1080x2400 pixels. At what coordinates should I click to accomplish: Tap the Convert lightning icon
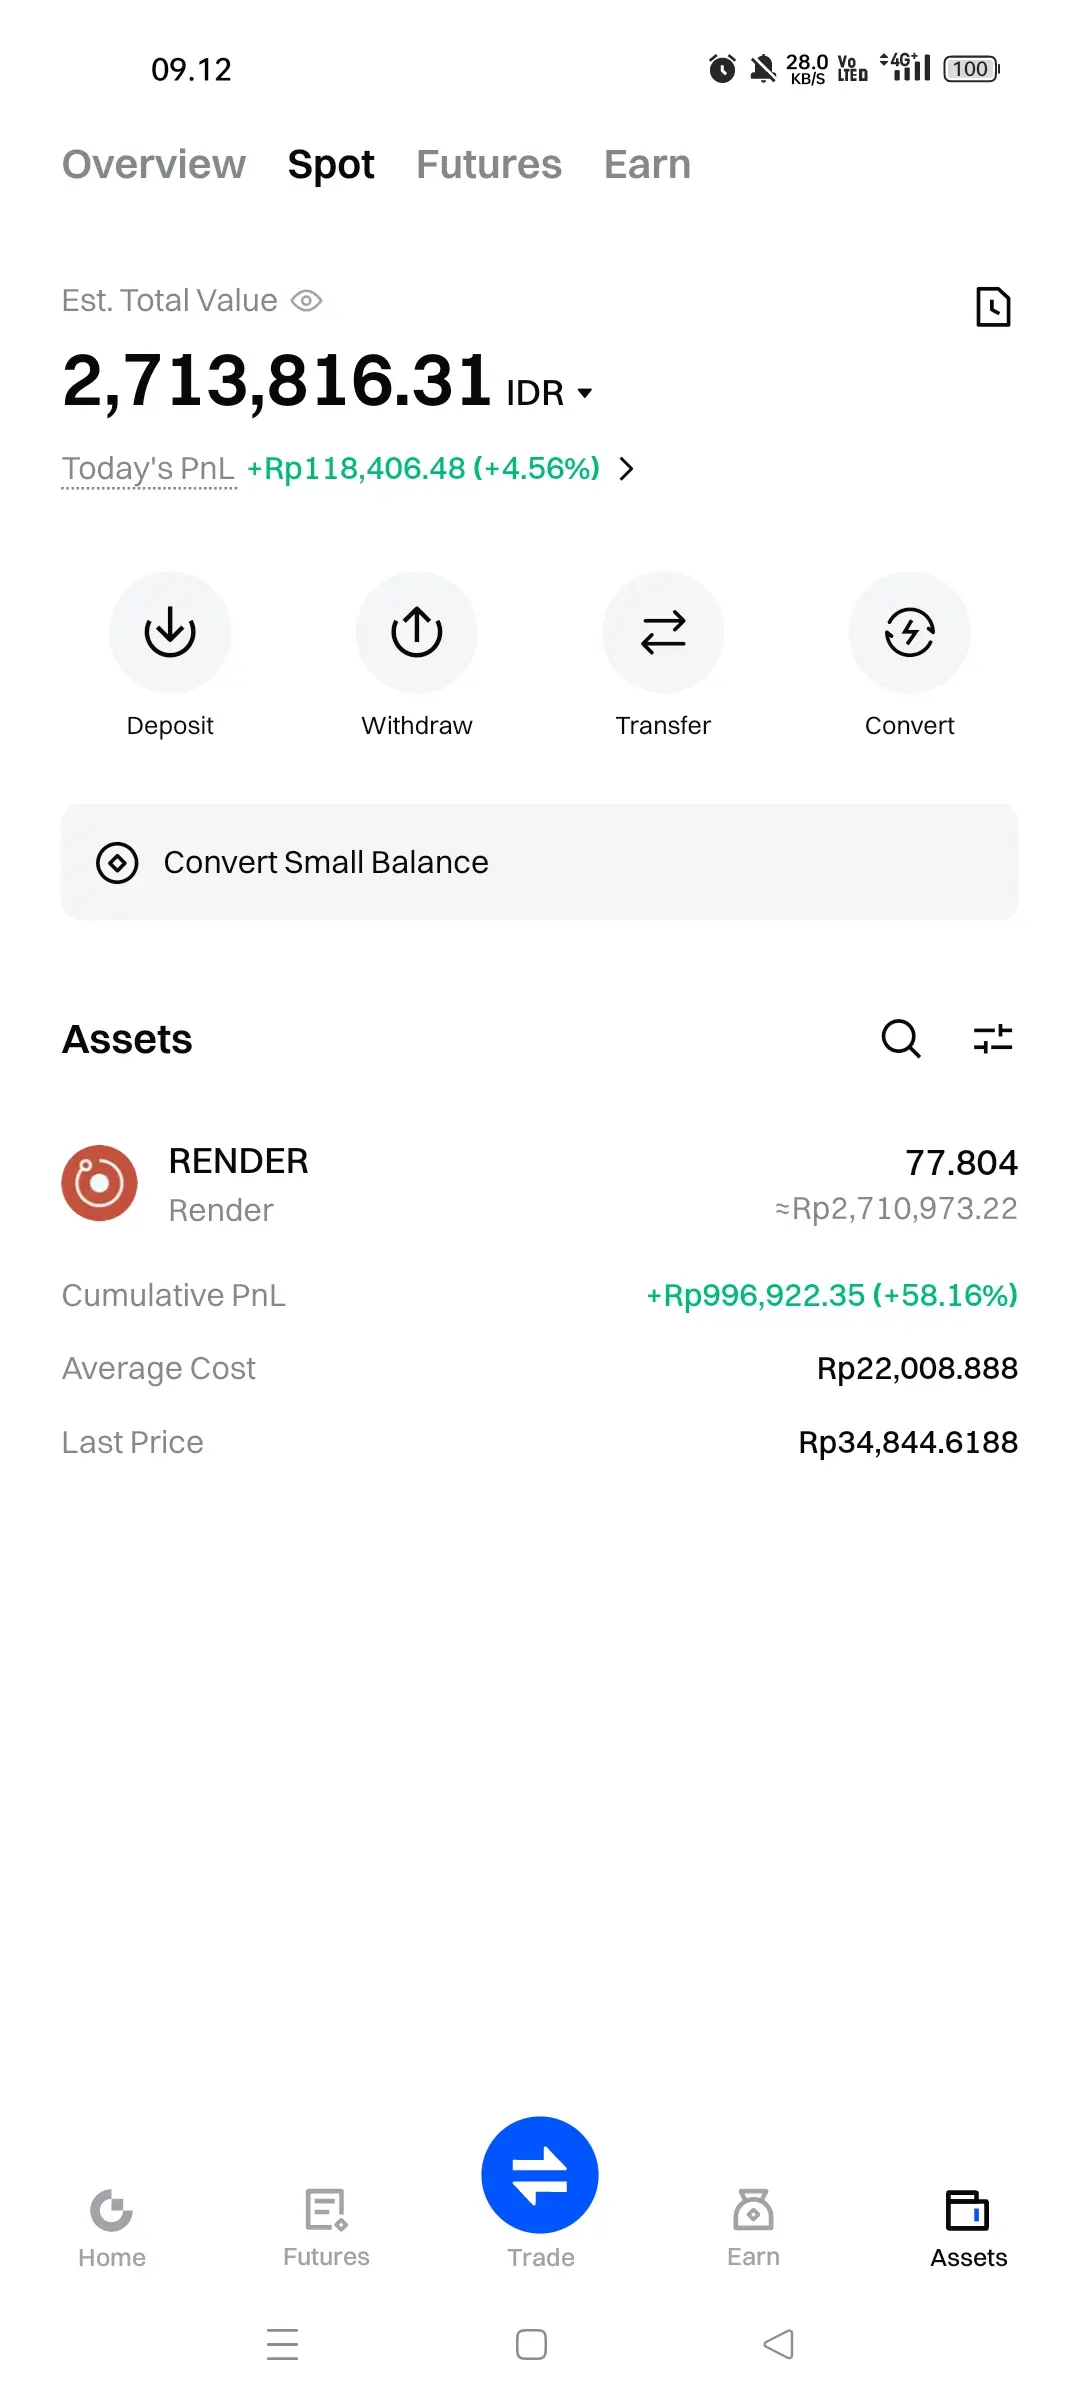pyautogui.click(x=909, y=632)
